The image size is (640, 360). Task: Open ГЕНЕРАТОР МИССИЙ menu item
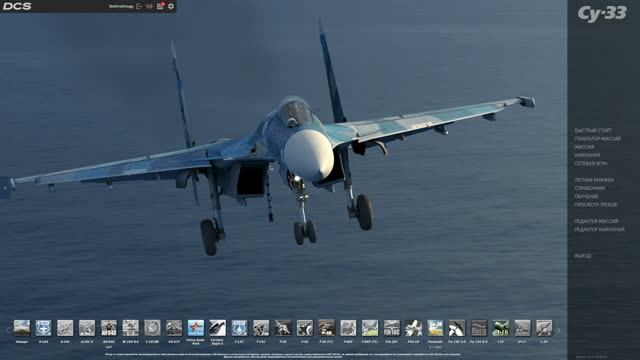pos(598,139)
